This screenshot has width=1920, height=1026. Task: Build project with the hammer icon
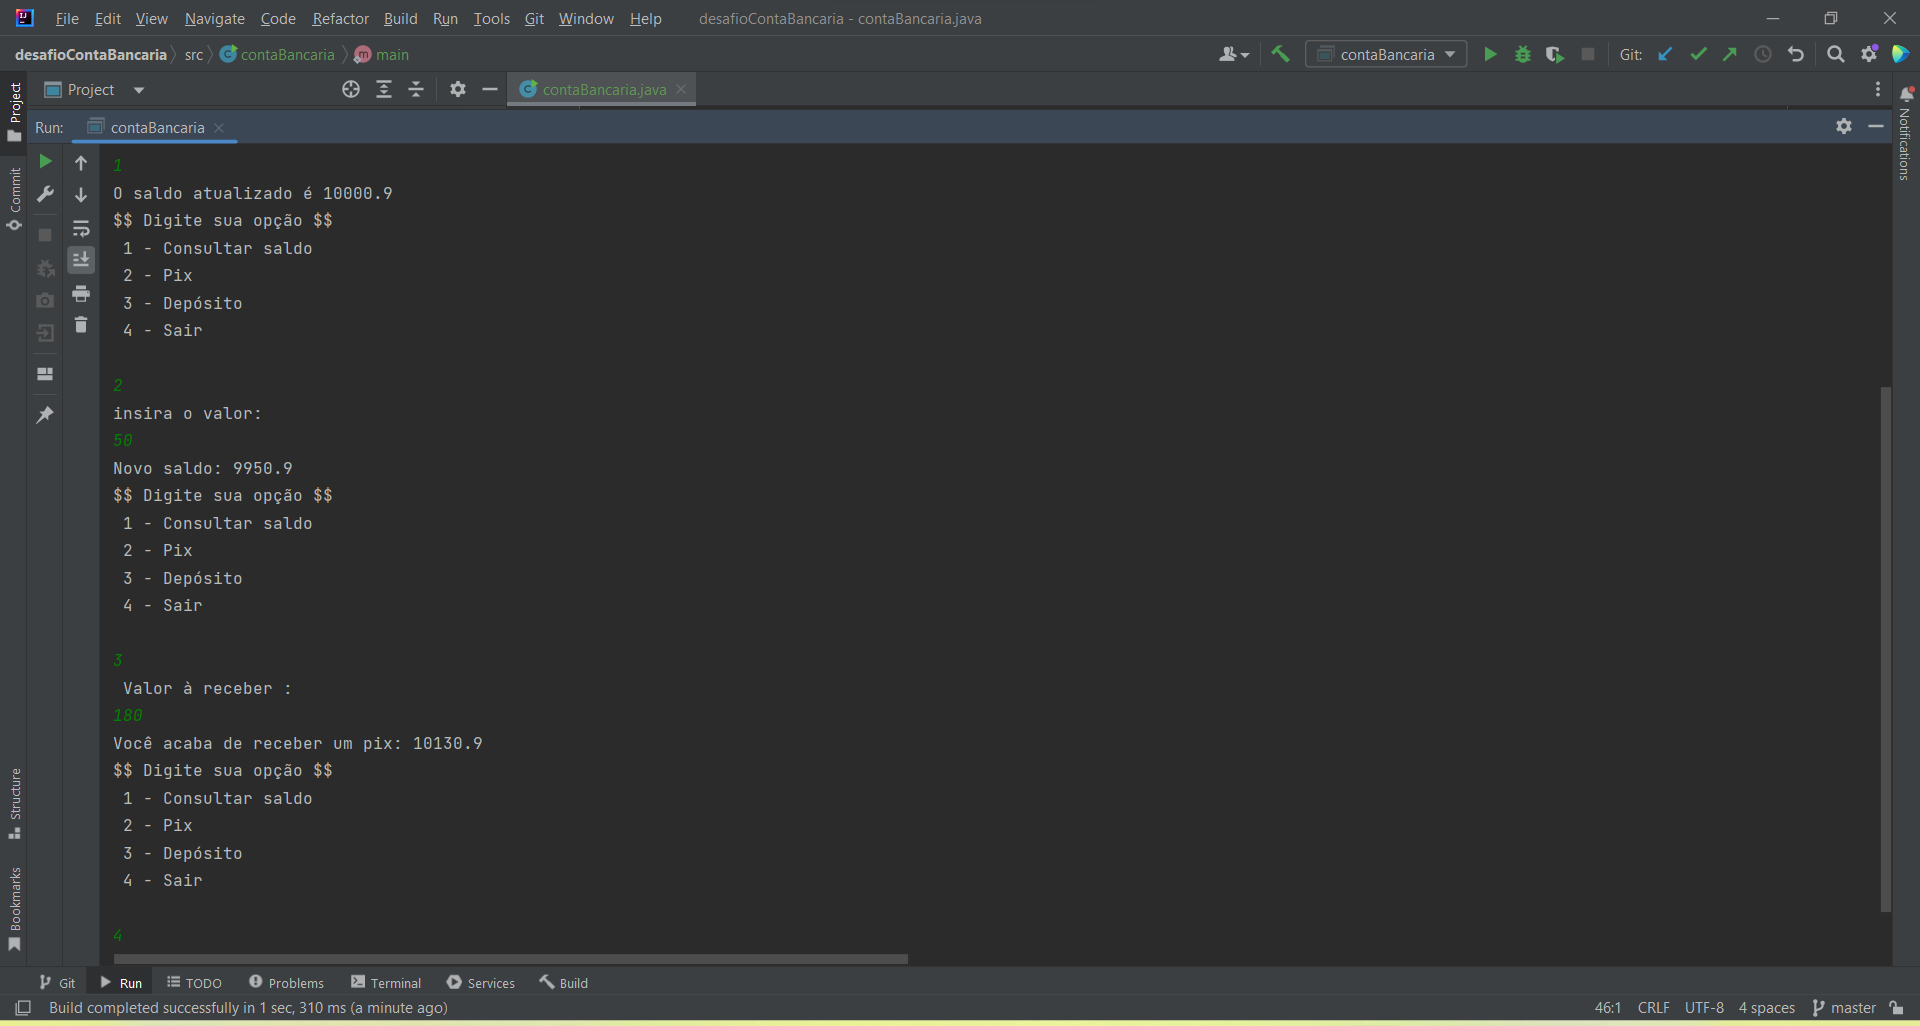(1281, 55)
